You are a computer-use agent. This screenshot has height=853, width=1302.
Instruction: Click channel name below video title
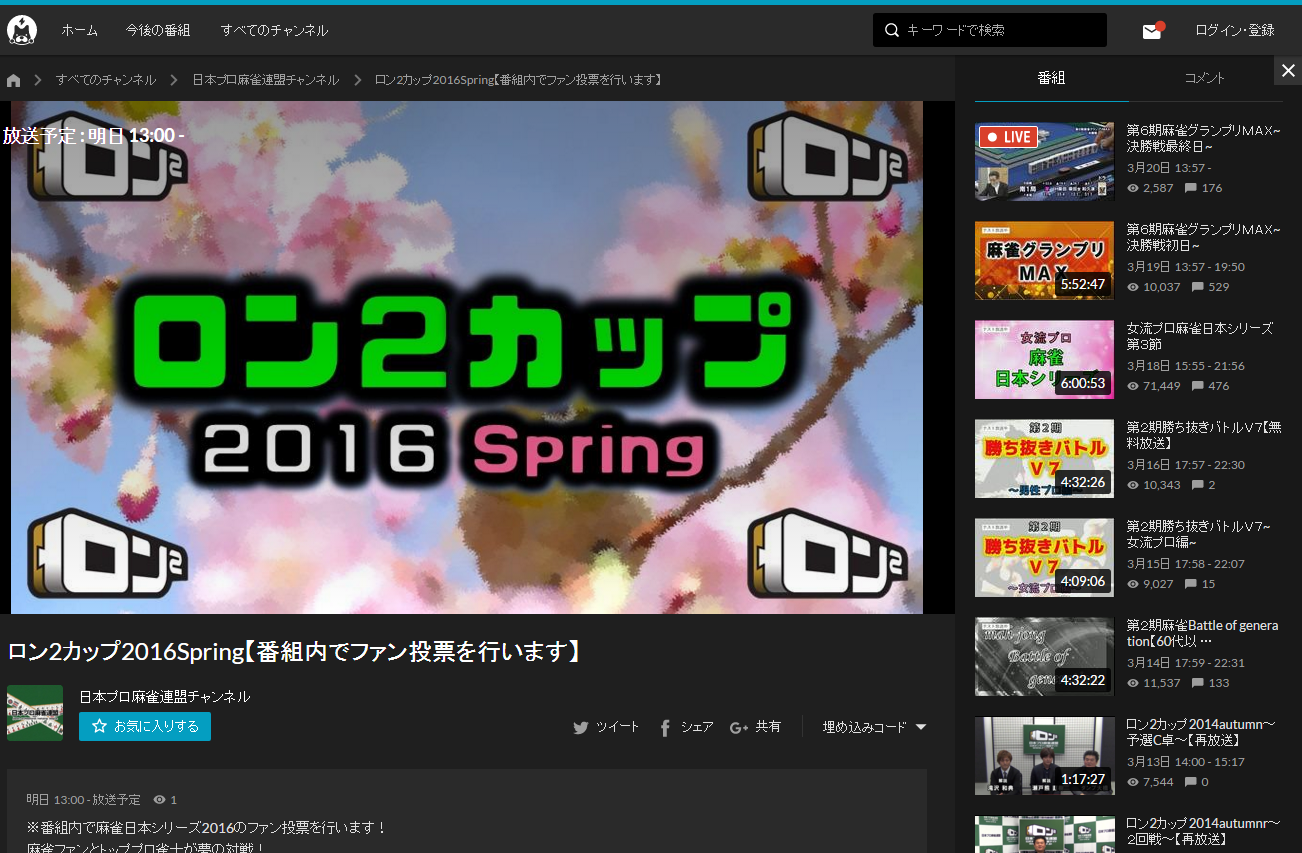coord(165,697)
